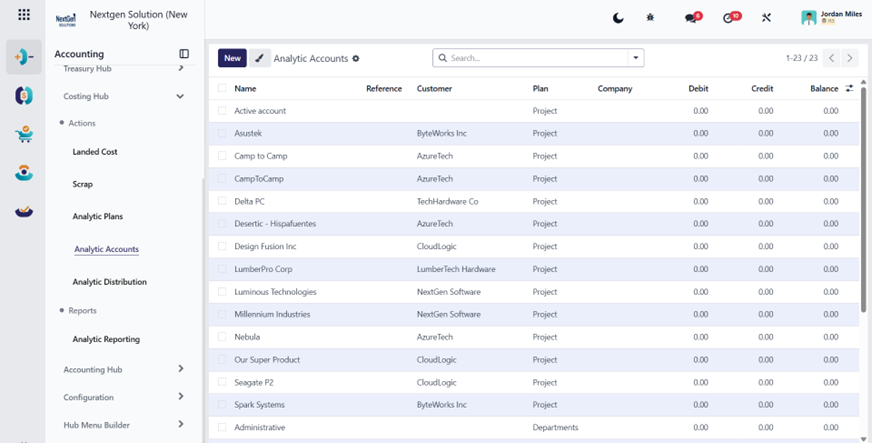Open the checkmark bowl app icon

(x=24, y=211)
